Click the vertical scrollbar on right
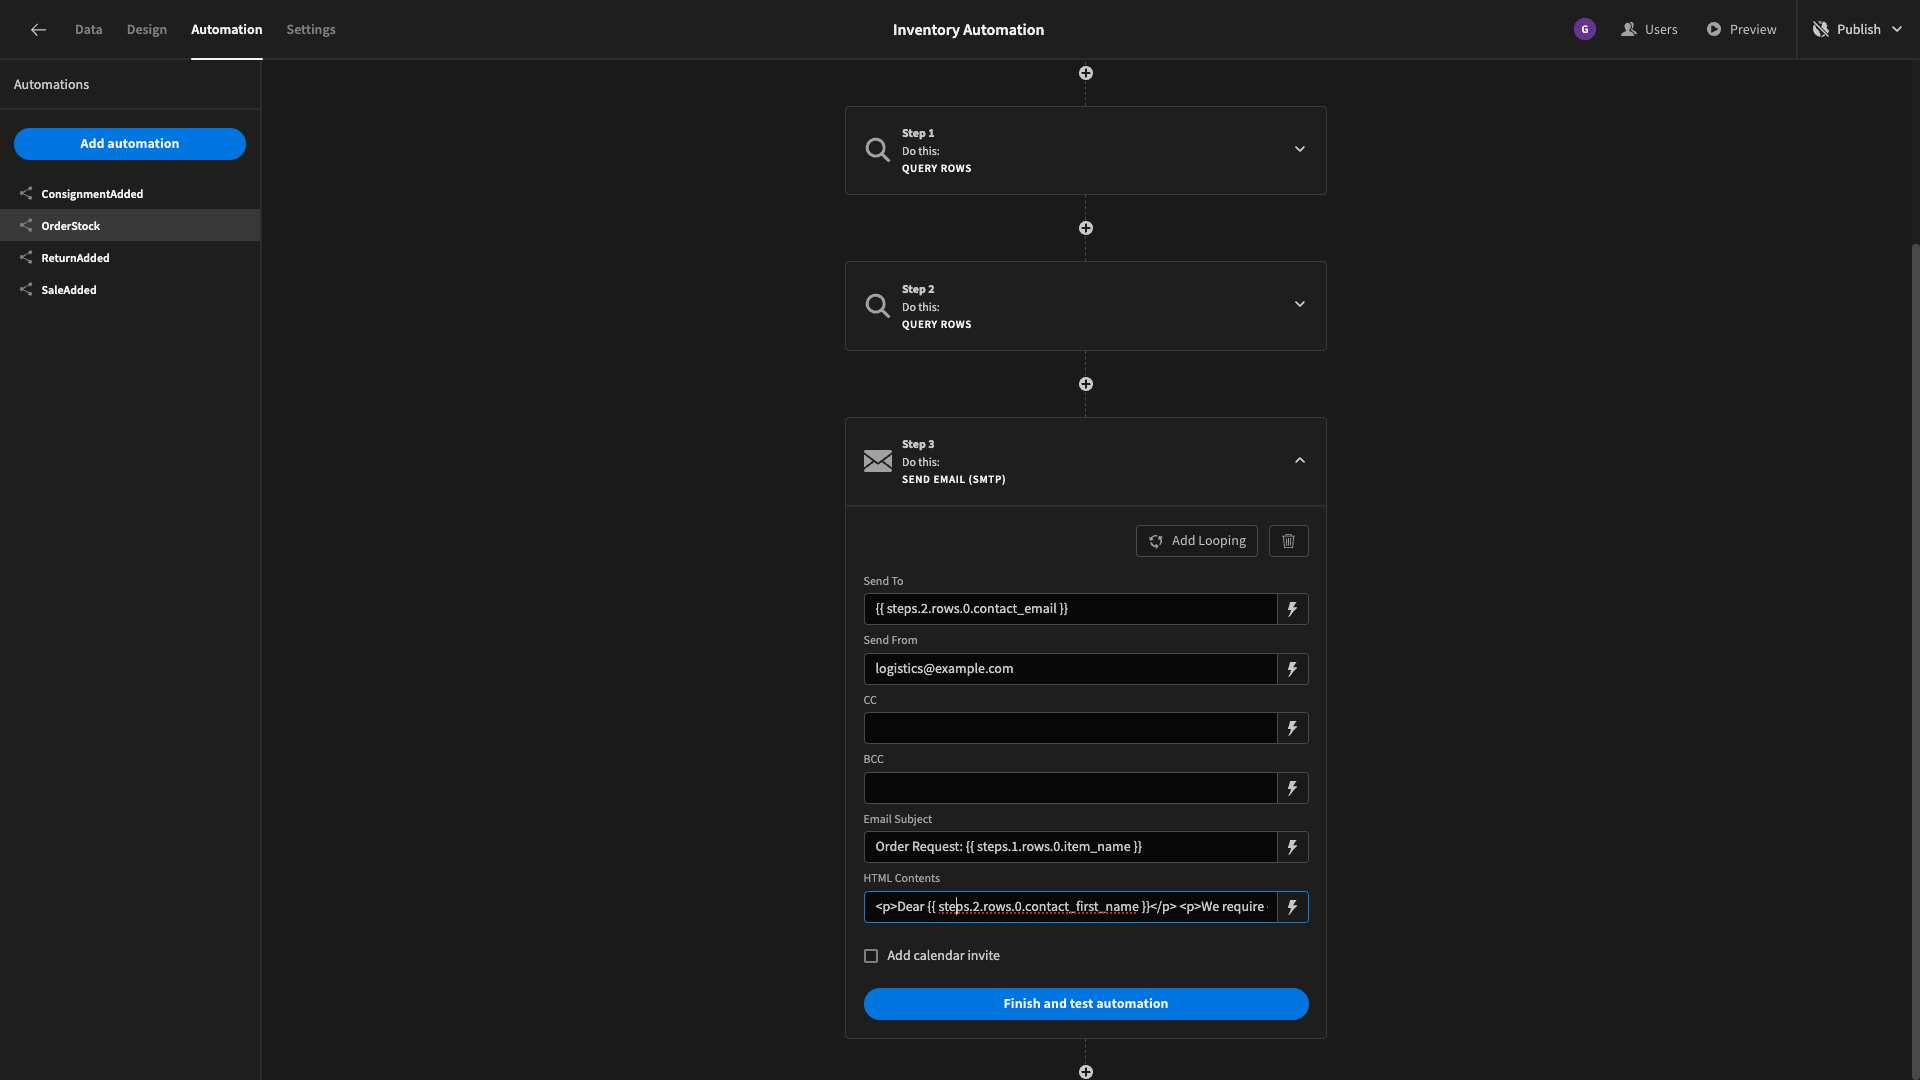This screenshot has width=1920, height=1080. click(x=1915, y=660)
